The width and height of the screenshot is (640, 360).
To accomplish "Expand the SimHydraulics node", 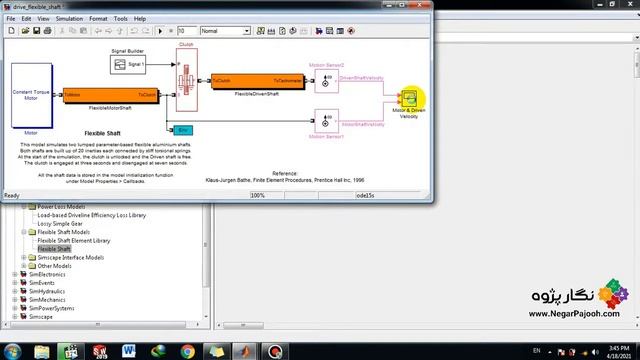I will tap(15, 291).
